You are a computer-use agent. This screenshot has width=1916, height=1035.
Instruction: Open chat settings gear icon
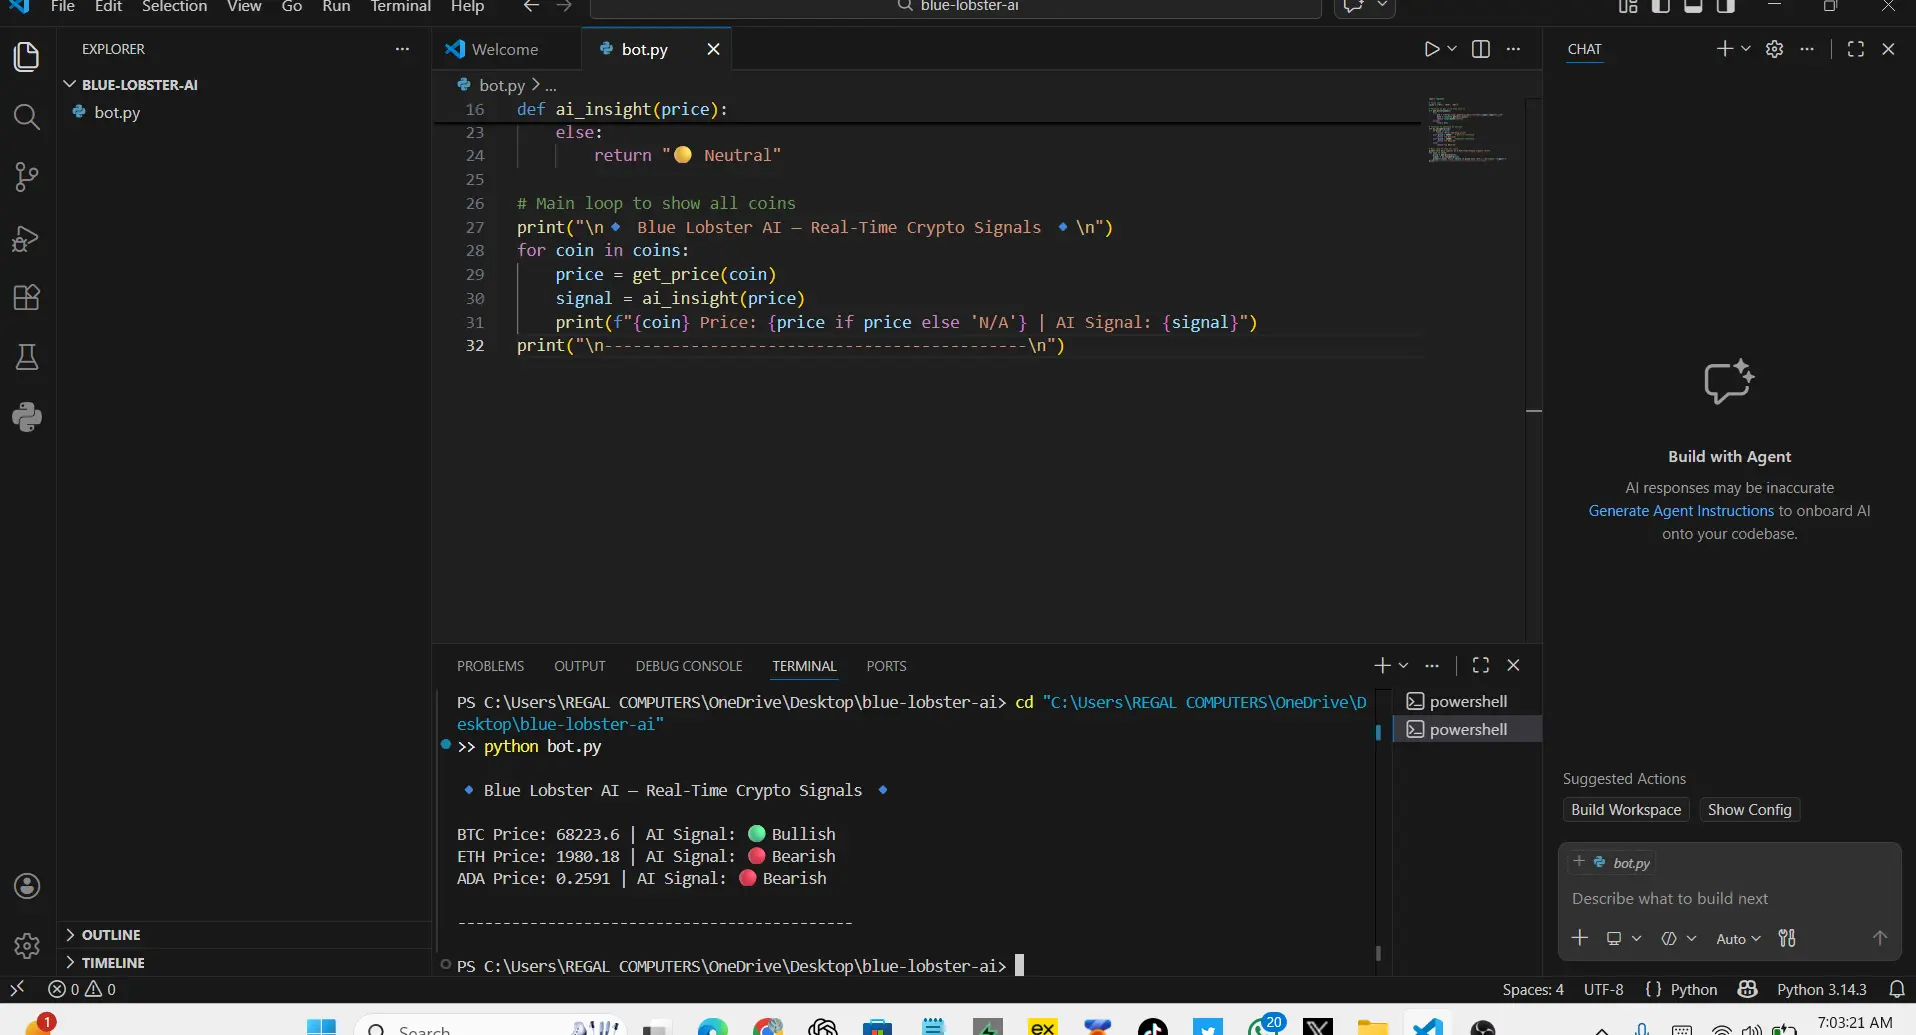point(1774,49)
